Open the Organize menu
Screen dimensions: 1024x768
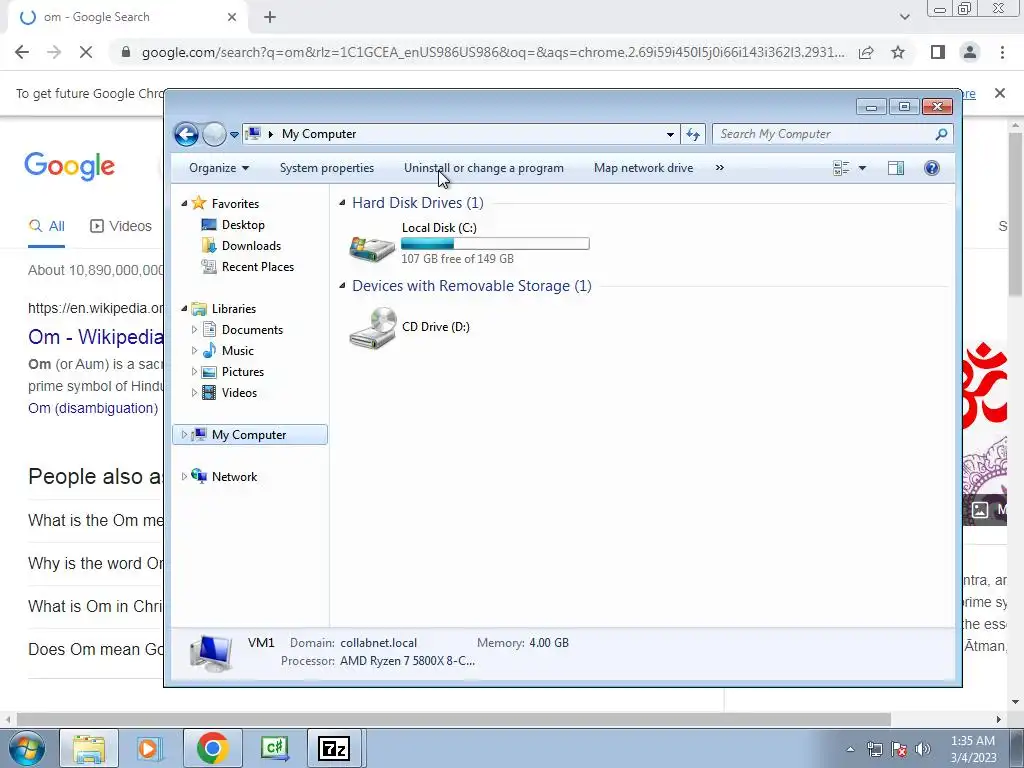(219, 168)
